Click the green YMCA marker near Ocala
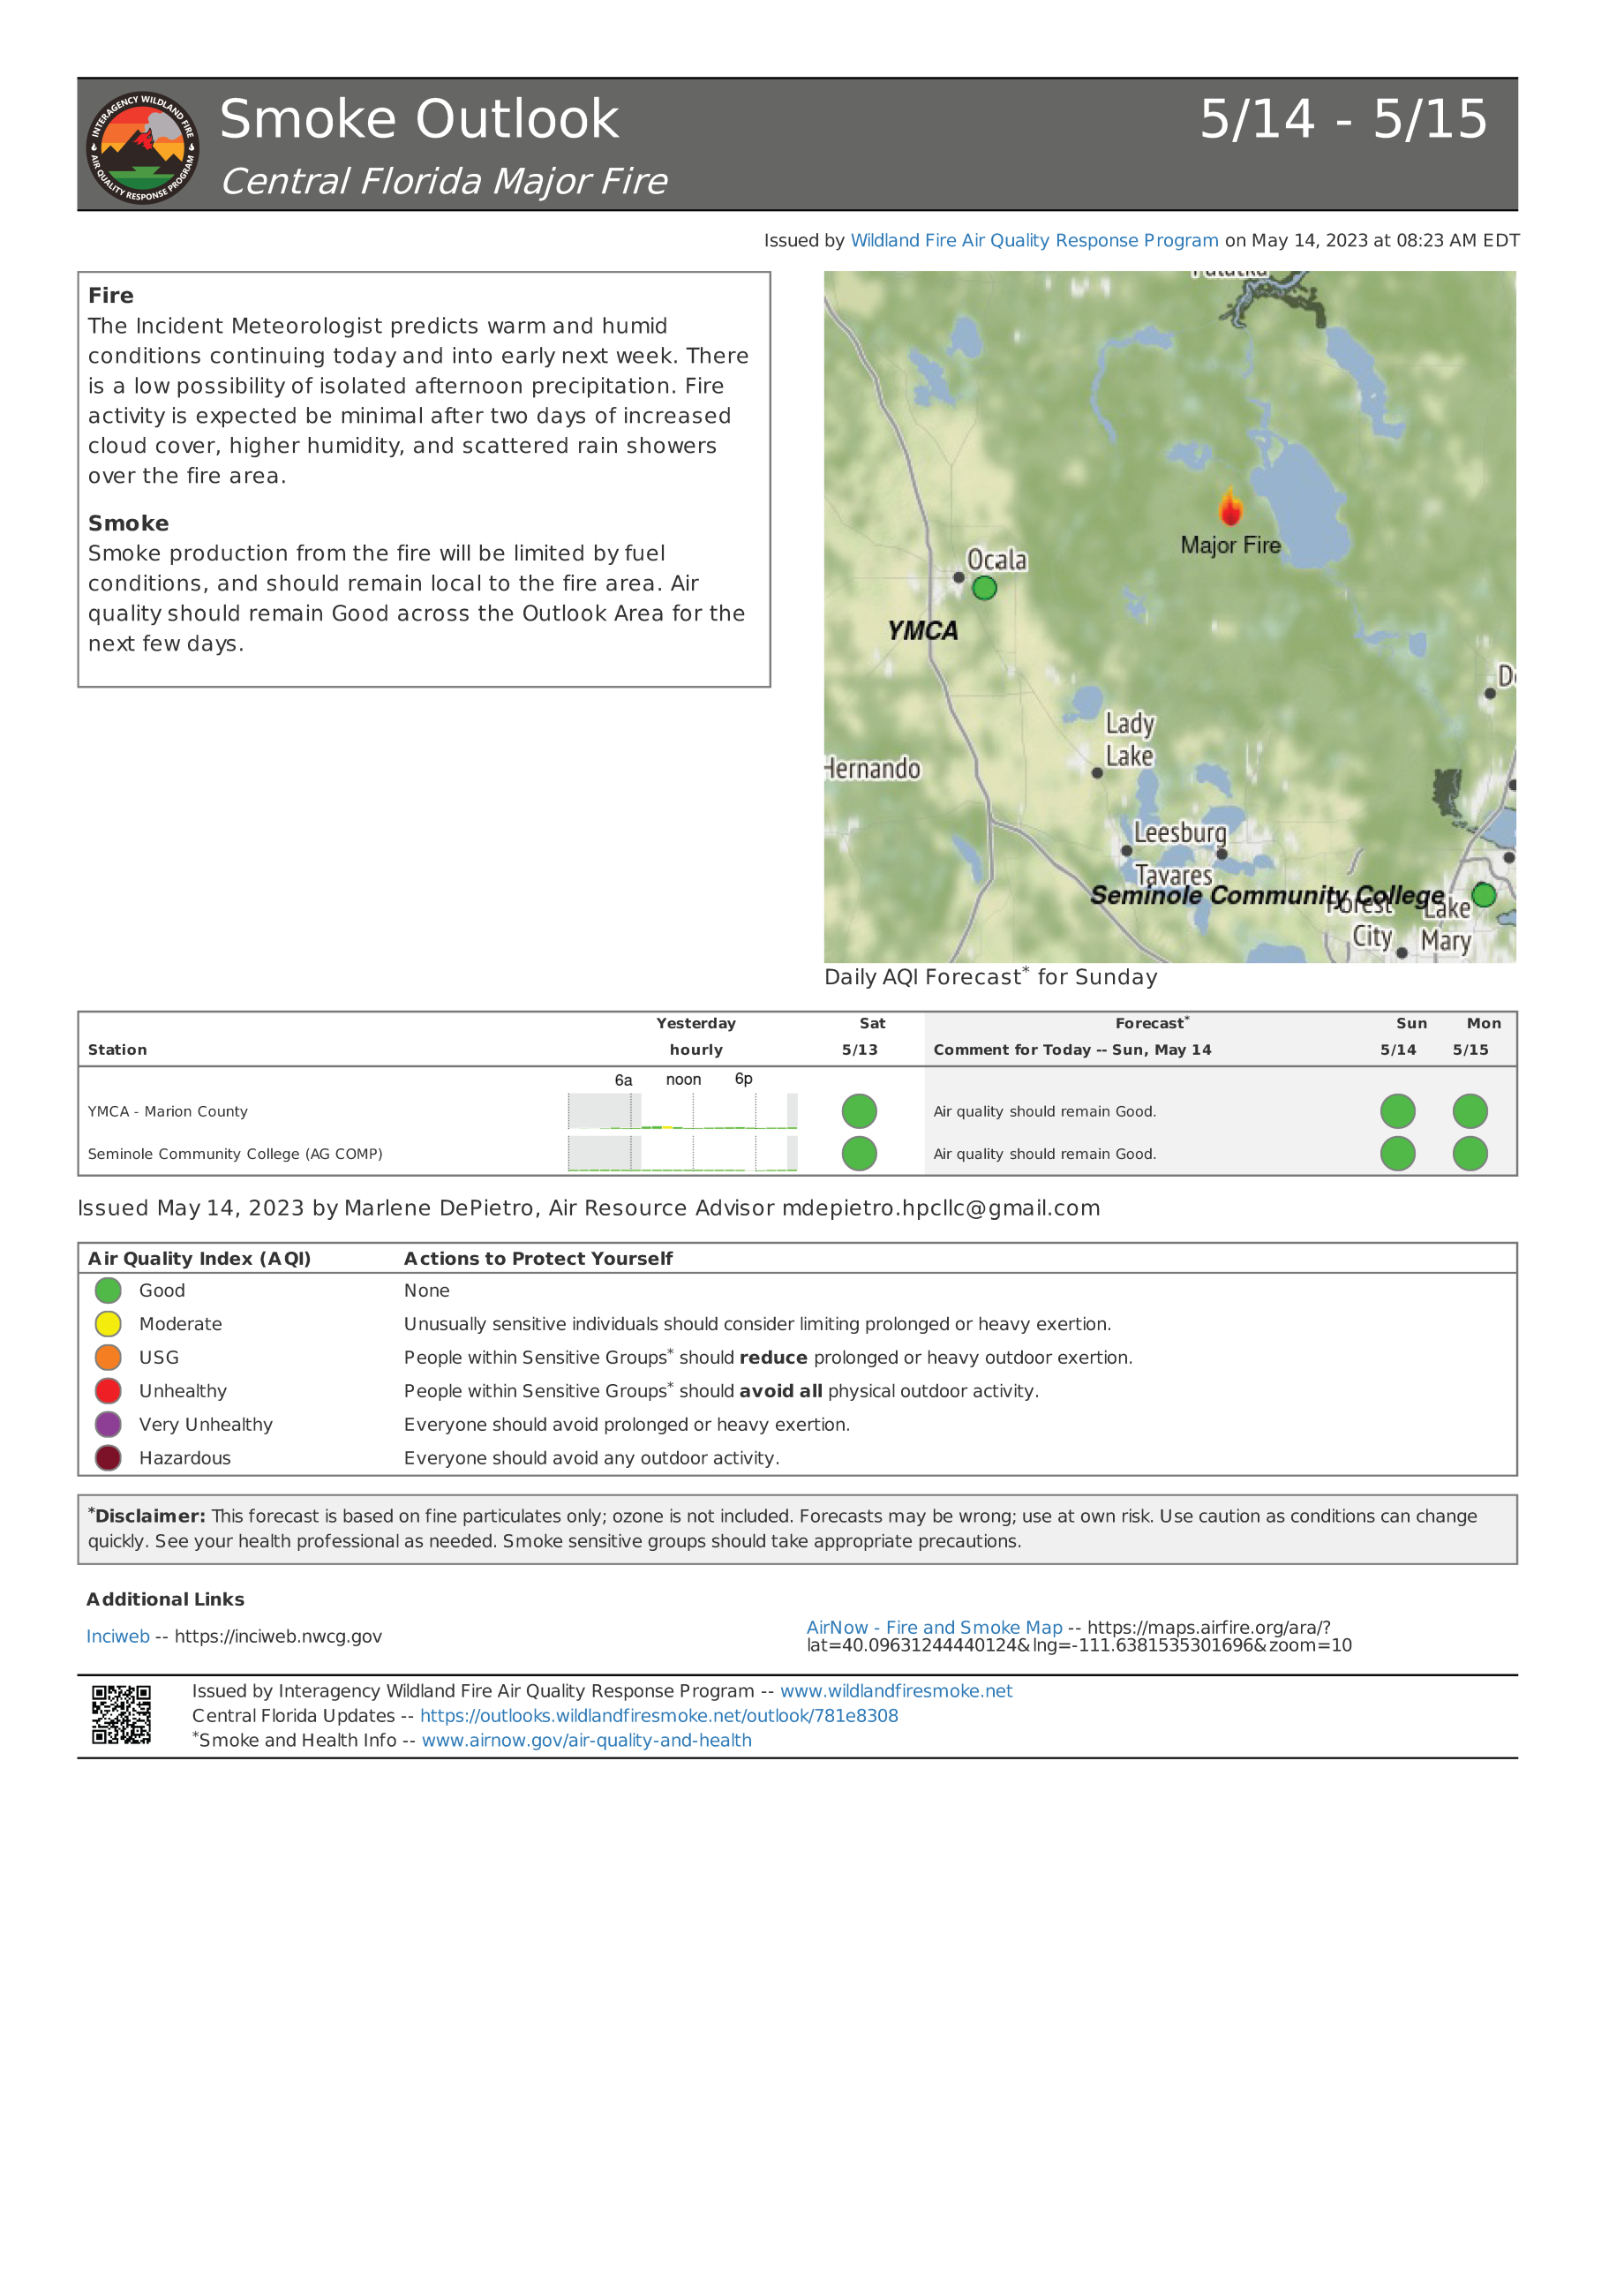The height and width of the screenshot is (2295, 1624). [x=984, y=588]
